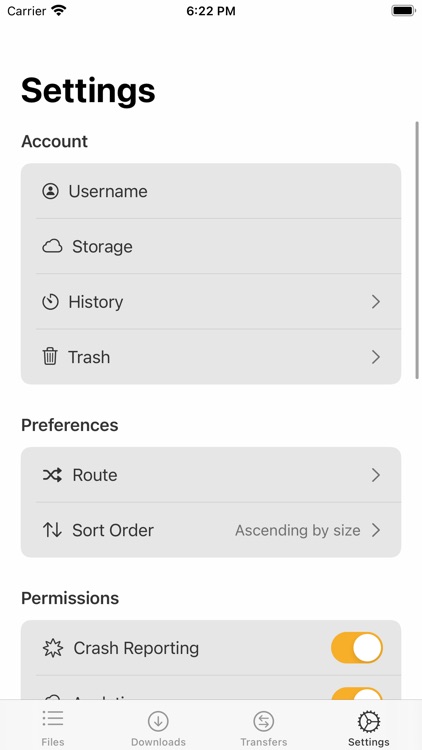
Task: Tap the Trash can icon
Action: tap(50, 357)
